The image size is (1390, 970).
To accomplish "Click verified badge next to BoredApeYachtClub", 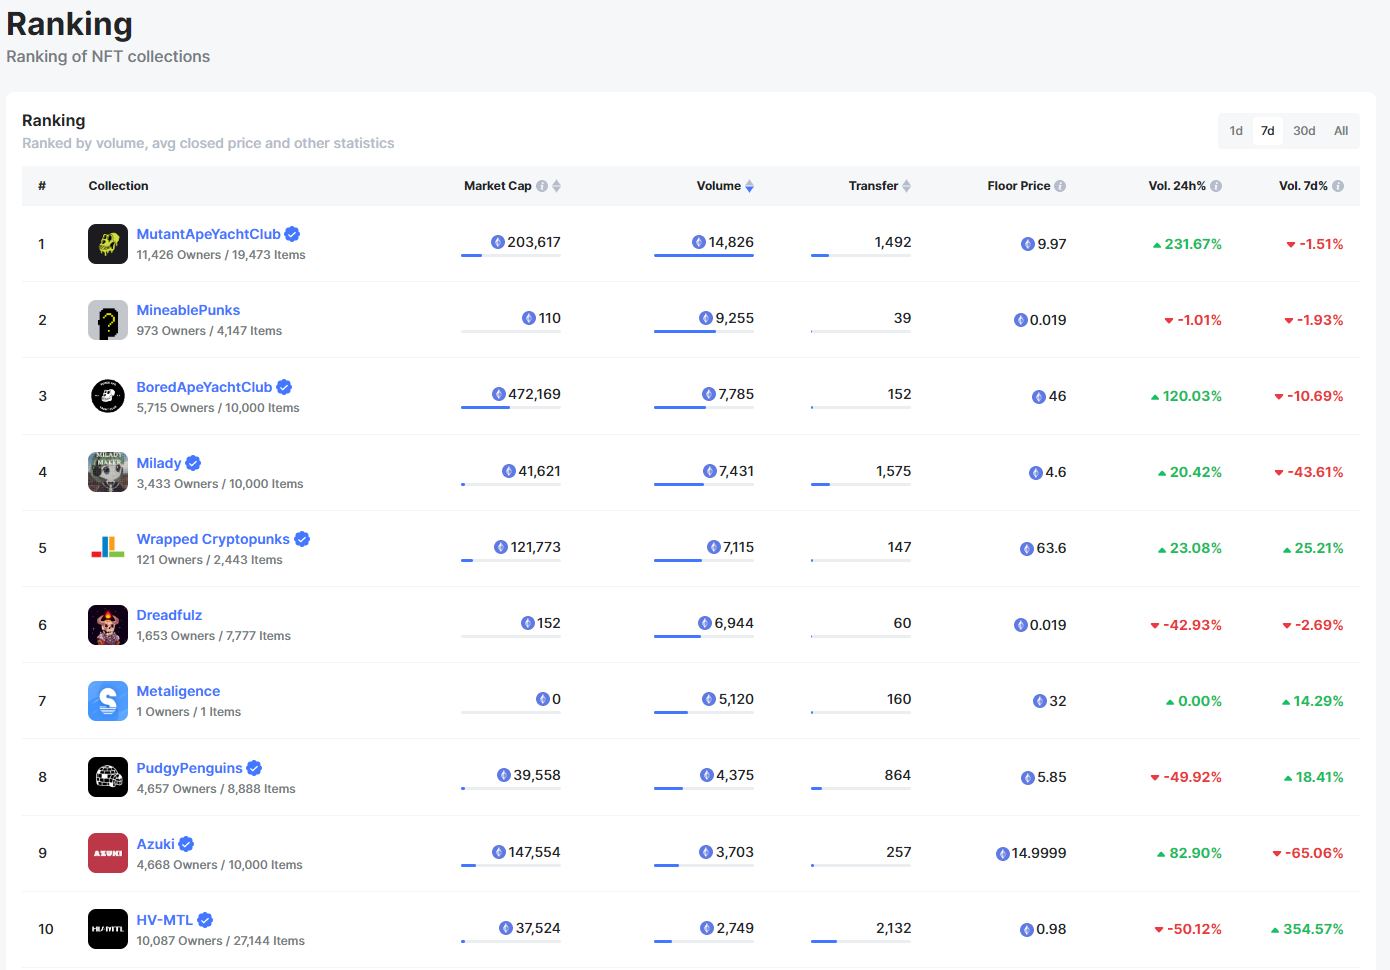I will [x=284, y=387].
